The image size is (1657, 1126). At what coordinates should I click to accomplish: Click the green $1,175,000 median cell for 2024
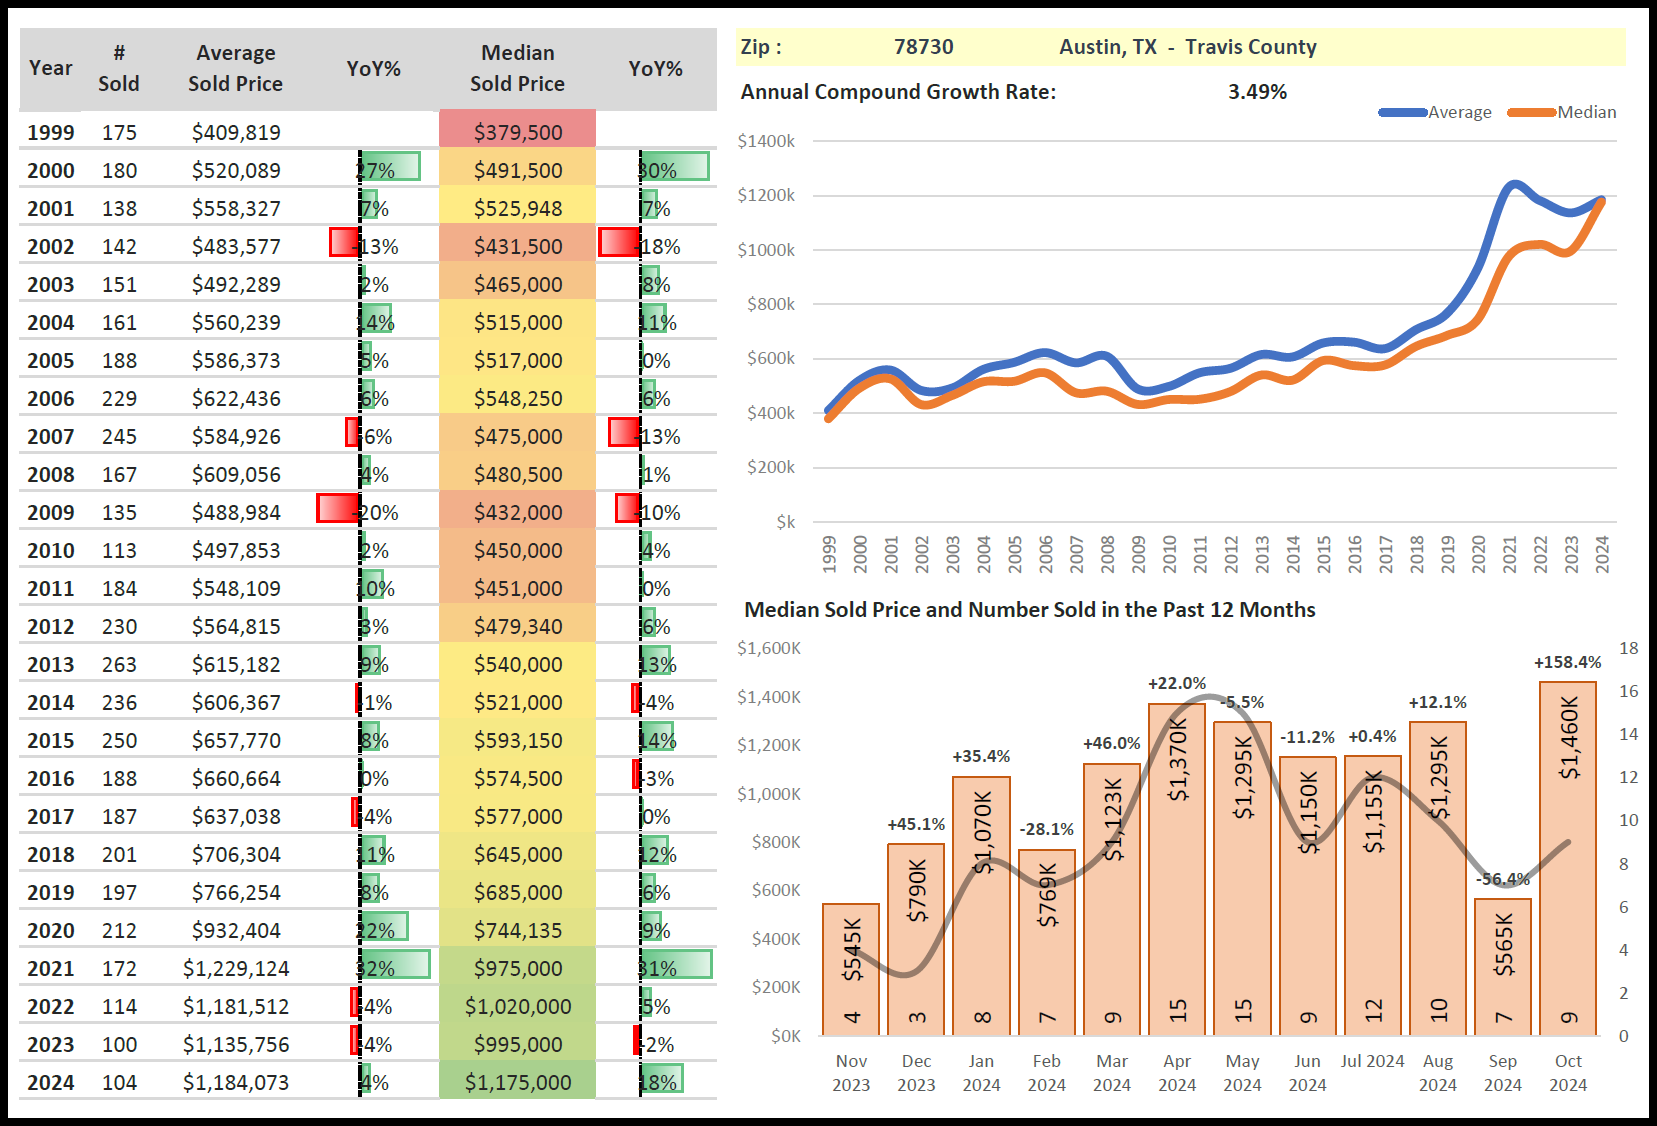517,1082
